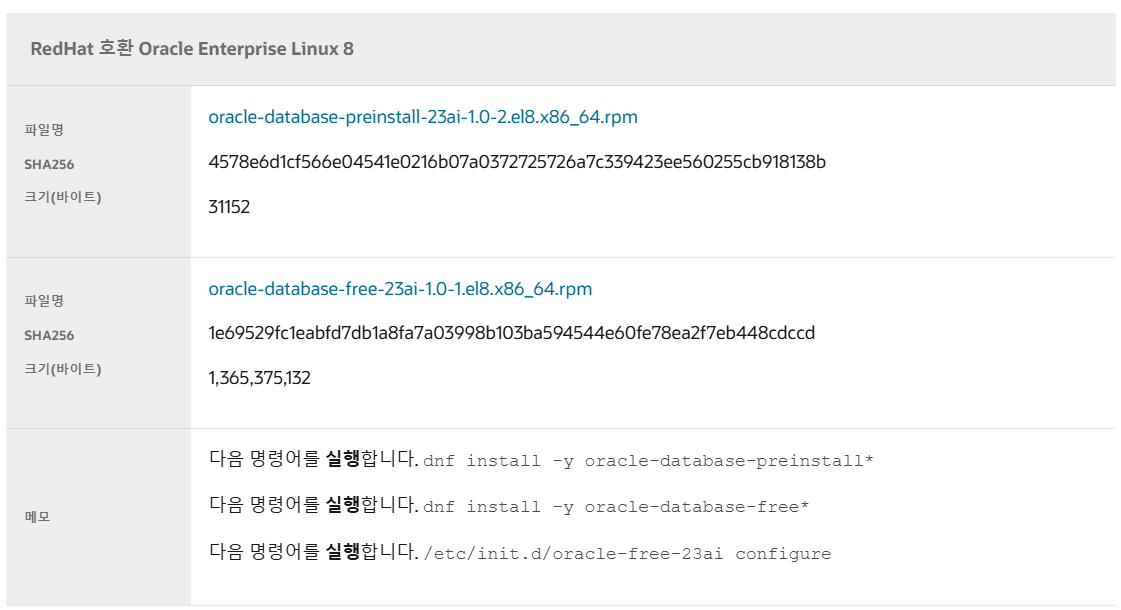Click the second SHA256 label
The height and width of the screenshot is (610, 1121).
click(49, 335)
